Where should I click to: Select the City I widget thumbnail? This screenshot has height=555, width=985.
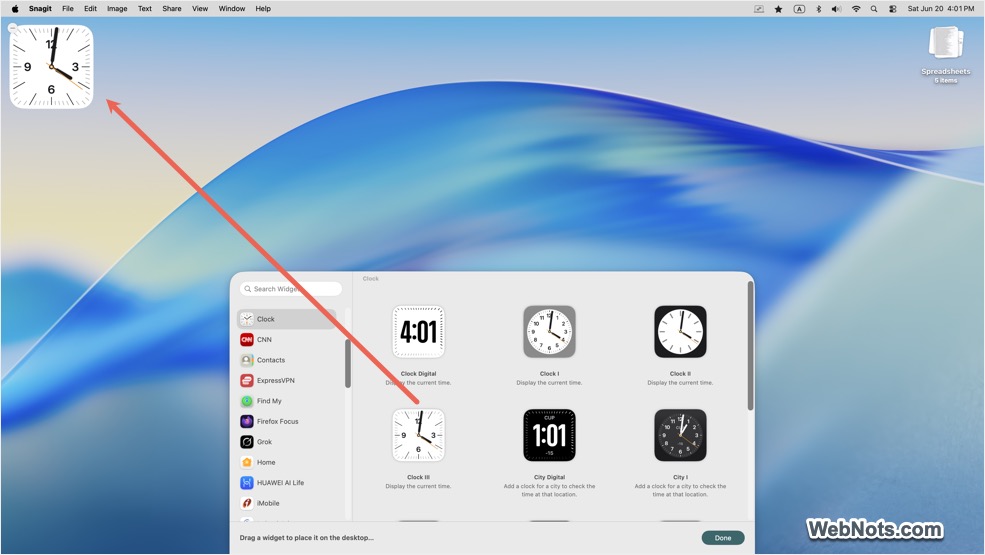click(680, 435)
